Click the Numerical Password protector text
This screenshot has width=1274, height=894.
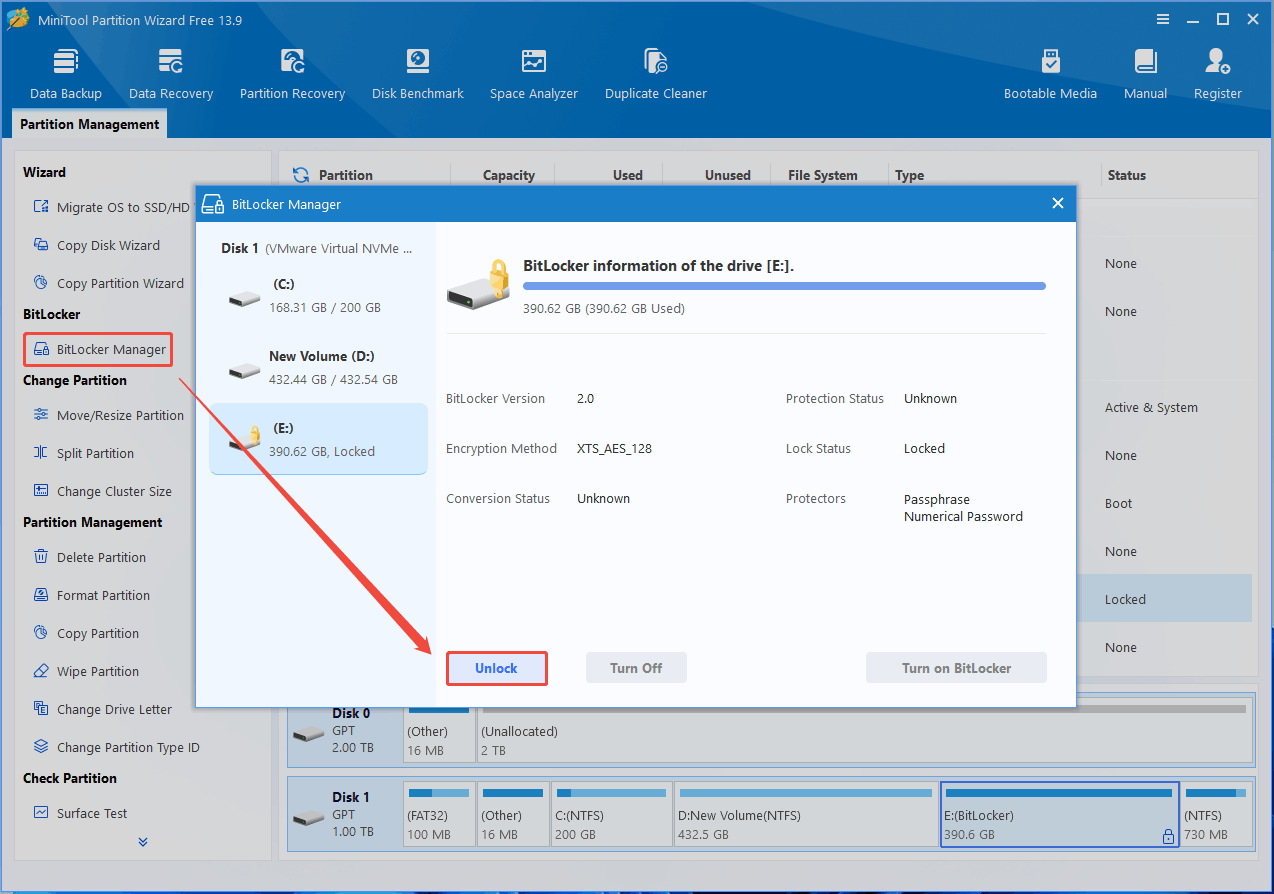pos(963,516)
